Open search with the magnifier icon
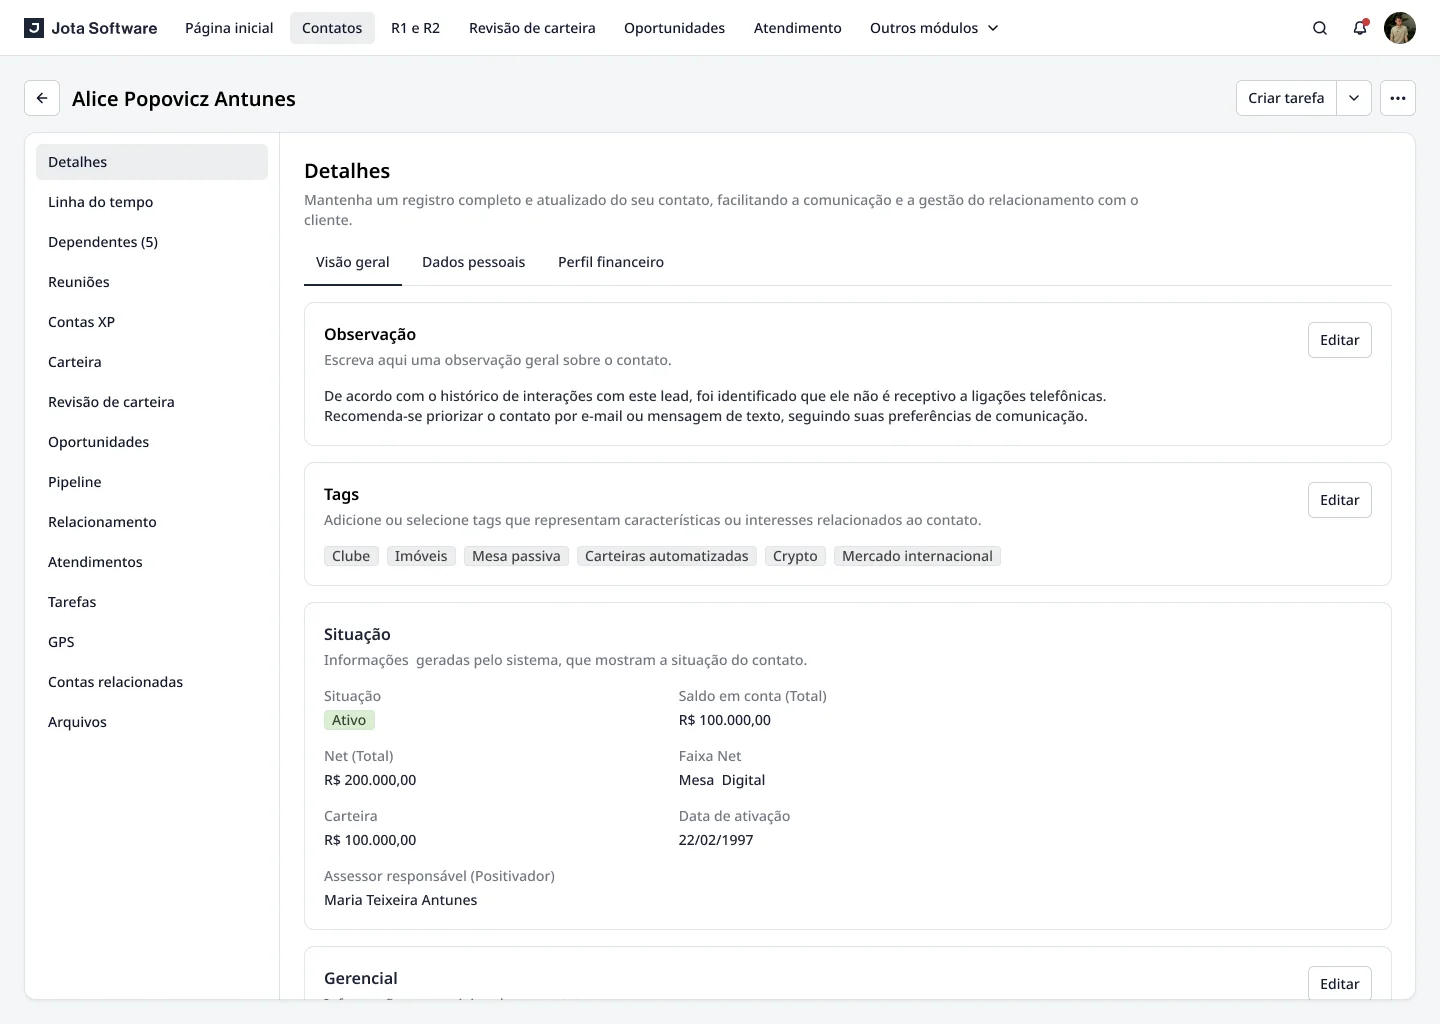 (x=1320, y=28)
